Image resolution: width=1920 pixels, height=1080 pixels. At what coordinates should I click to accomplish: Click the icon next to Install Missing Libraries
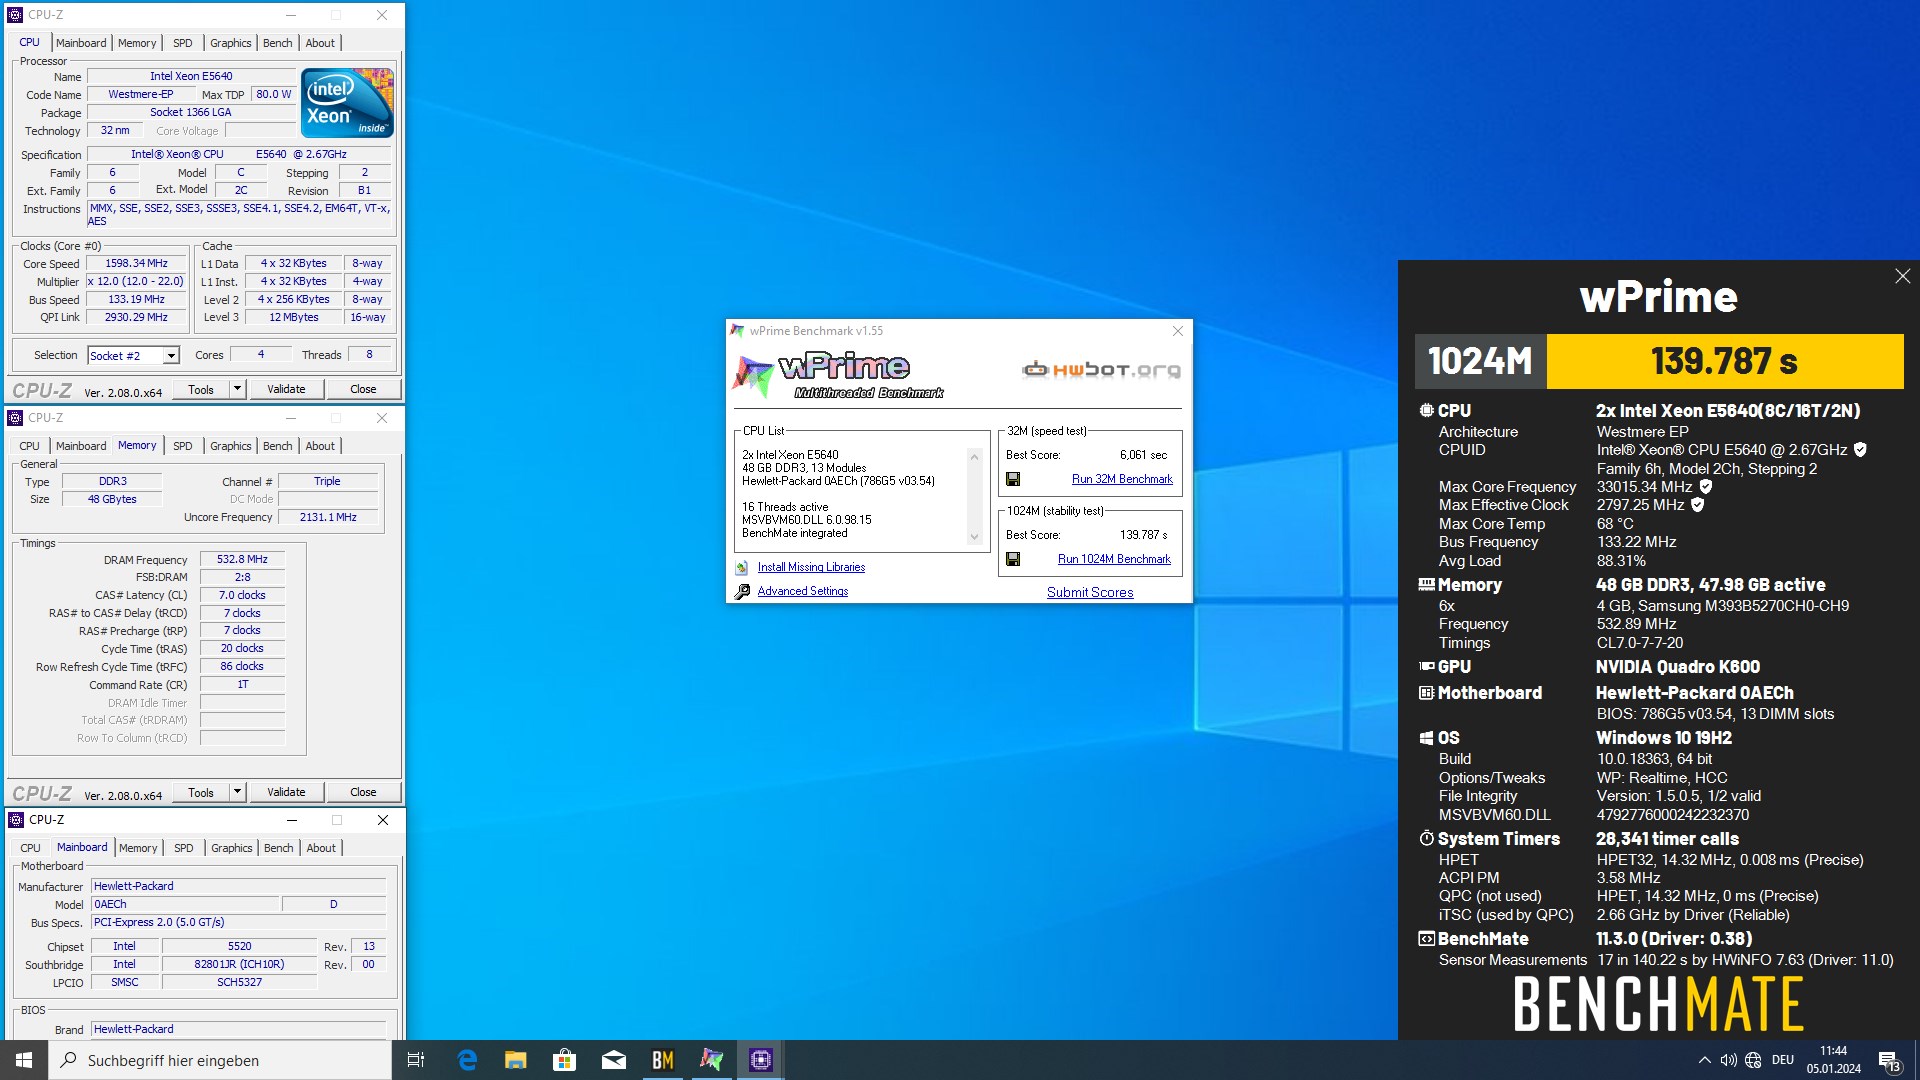pos(742,567)
